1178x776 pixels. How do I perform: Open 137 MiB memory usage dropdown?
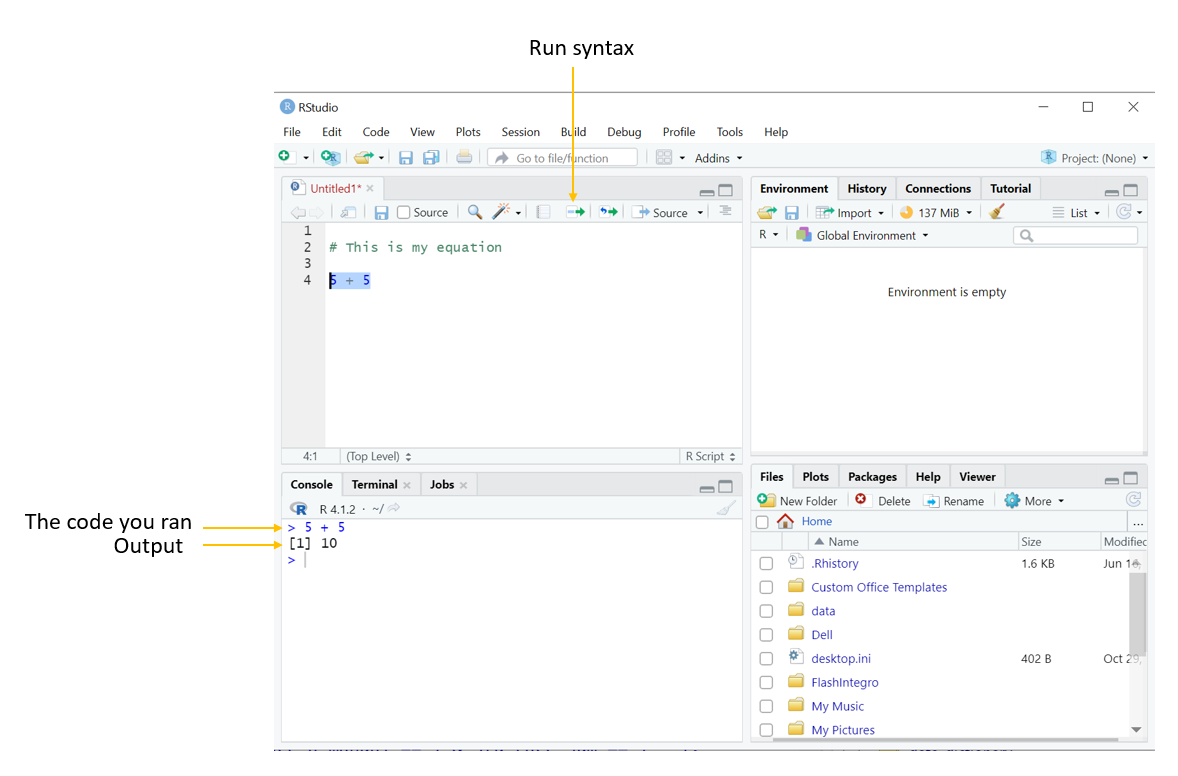[936, 213]
